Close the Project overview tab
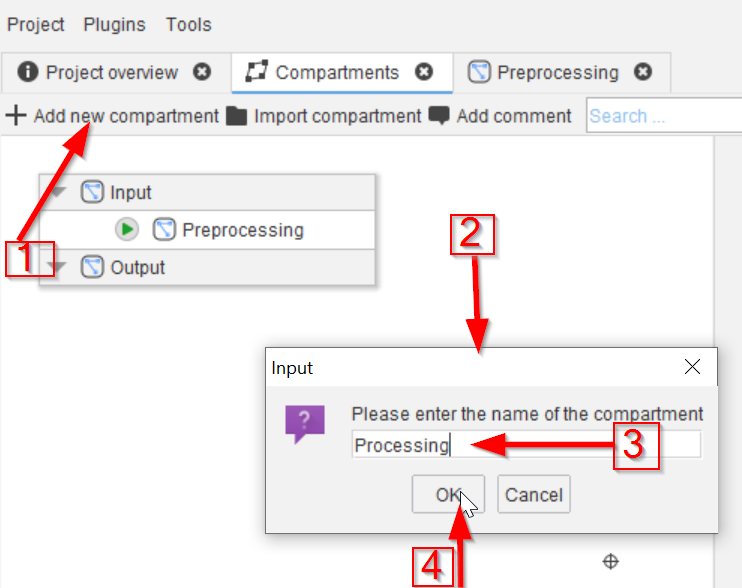The width and height of the screenshot is (742, 588). (x=202, y=72)
